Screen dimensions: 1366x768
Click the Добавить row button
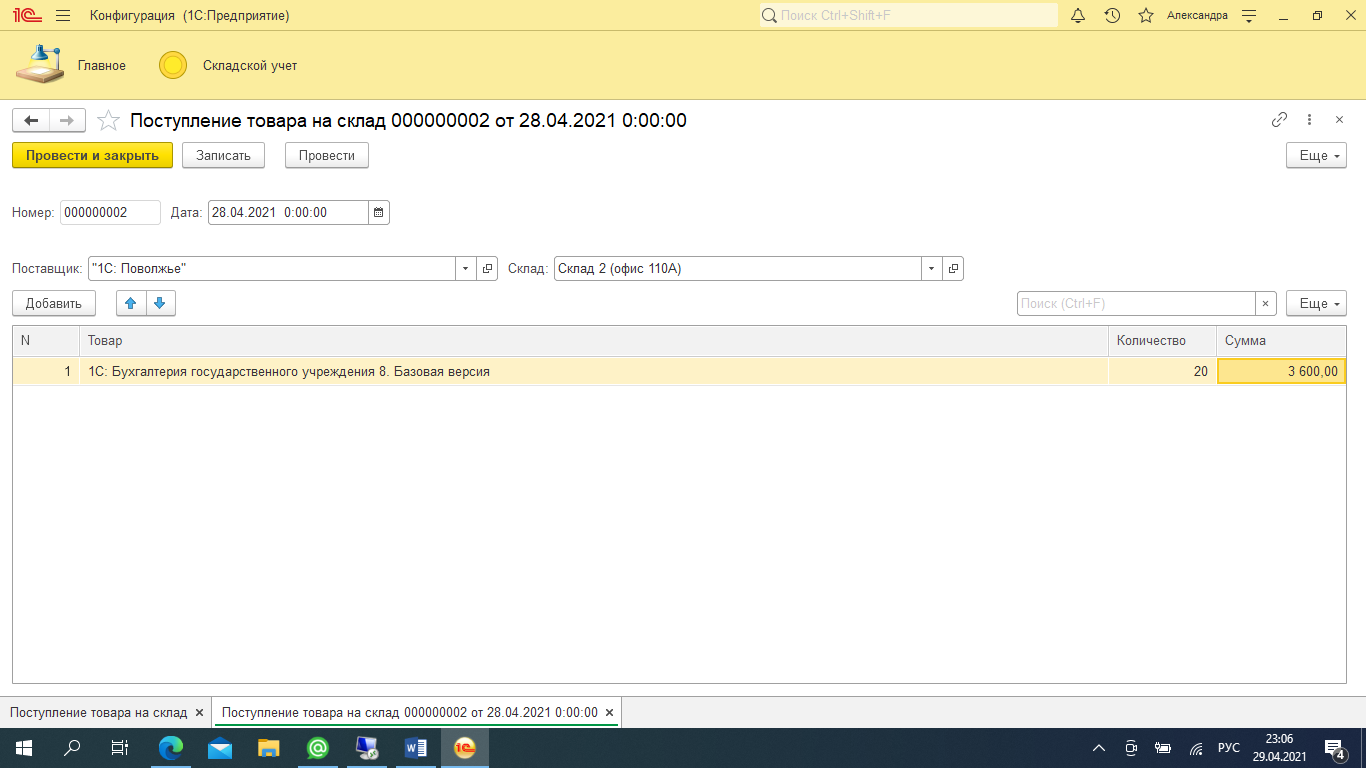pos(54,303)
